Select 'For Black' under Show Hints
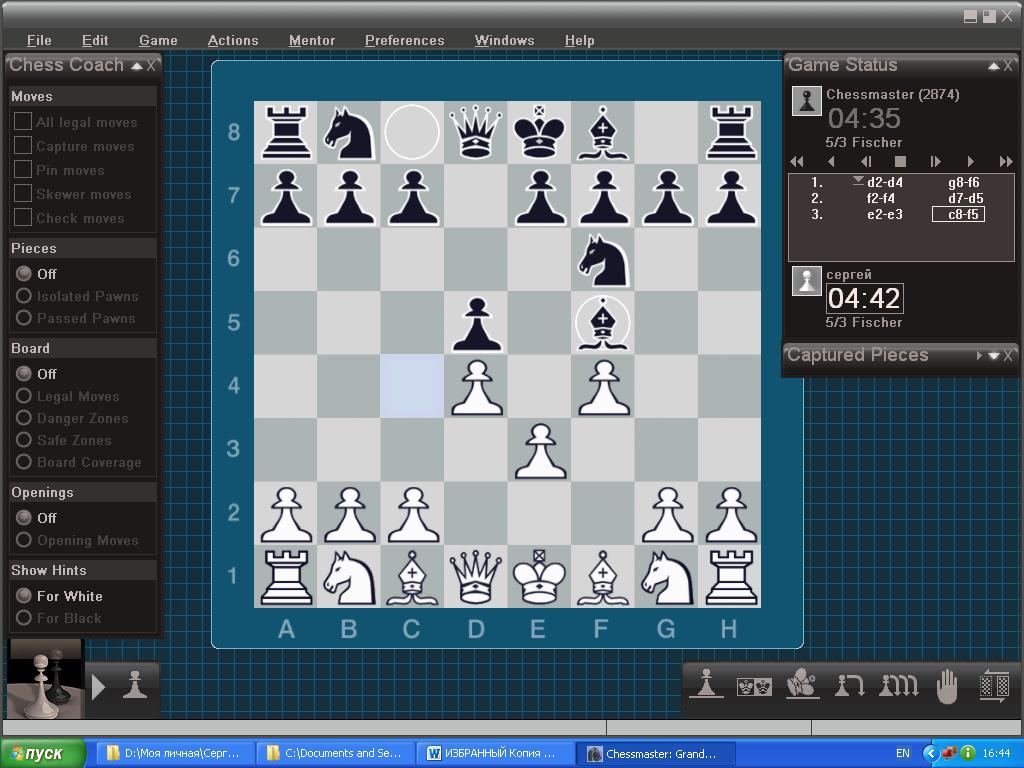The width and height of the screenshot is (1024, 768). click(24, 618)
